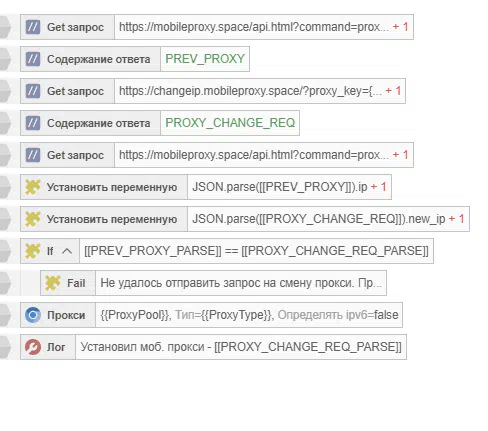The image size is (488, 431).
Task: Select the PREV_PROXY variable name
Action: coord(205,59)
